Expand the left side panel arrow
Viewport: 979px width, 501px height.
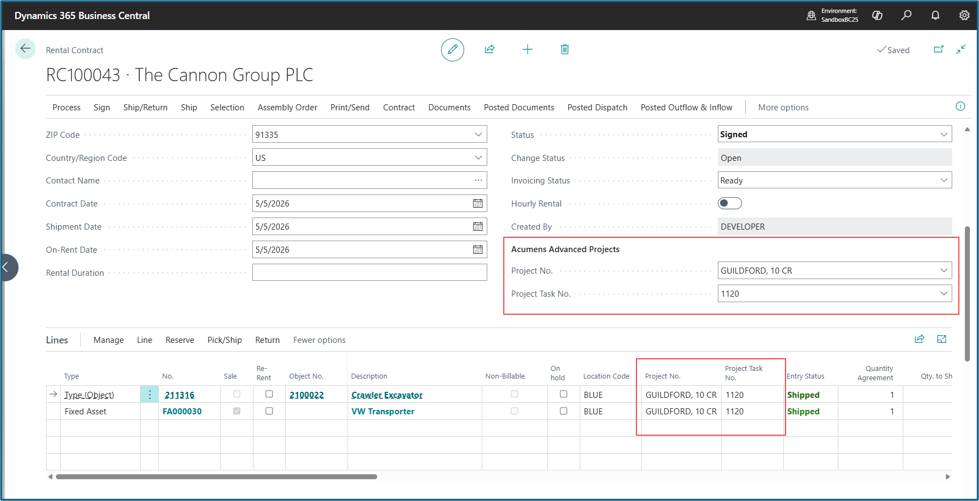(7, 267)
